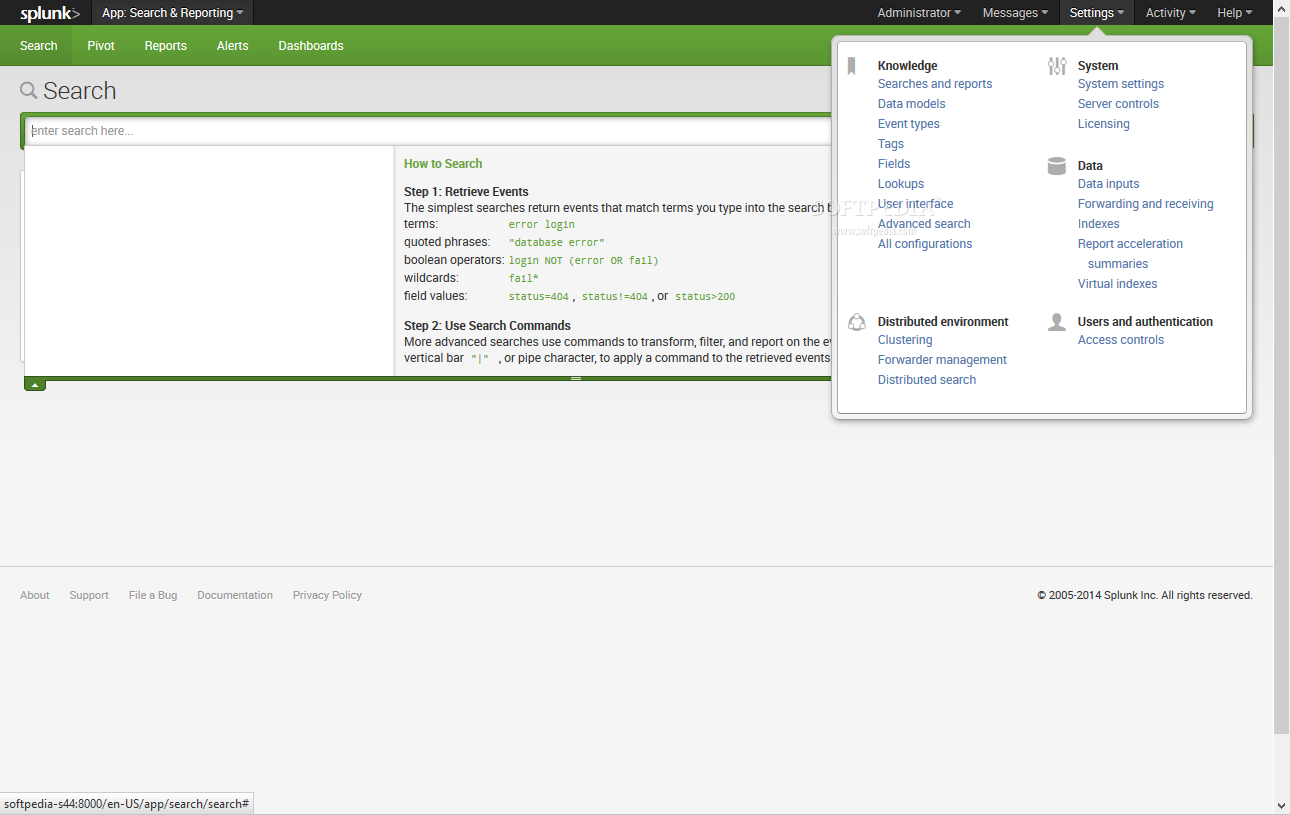Screen dimensions: 1290x815
Task: Open Data models settings
Action: (x=911, y=104)
